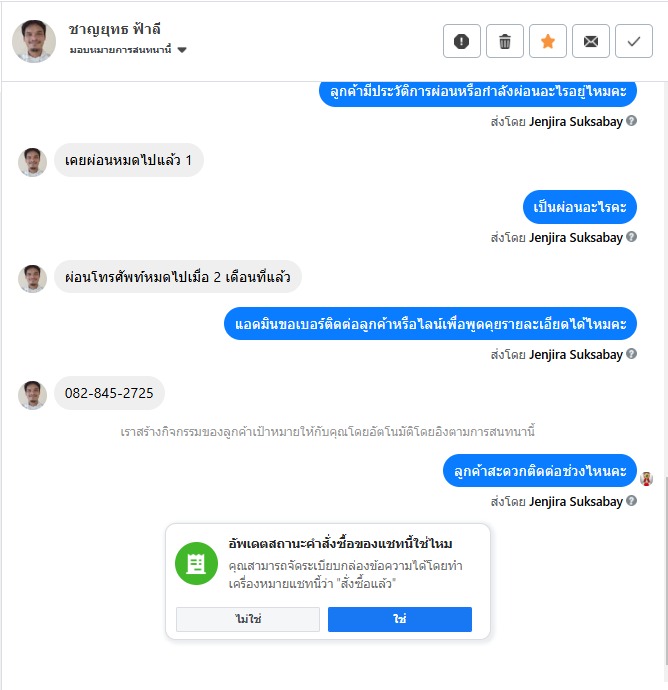
Task: Click help icon under ลูกค้าสะดวกติดต่อช่วงไหนคะ message
Action: [x=631, y=501]
